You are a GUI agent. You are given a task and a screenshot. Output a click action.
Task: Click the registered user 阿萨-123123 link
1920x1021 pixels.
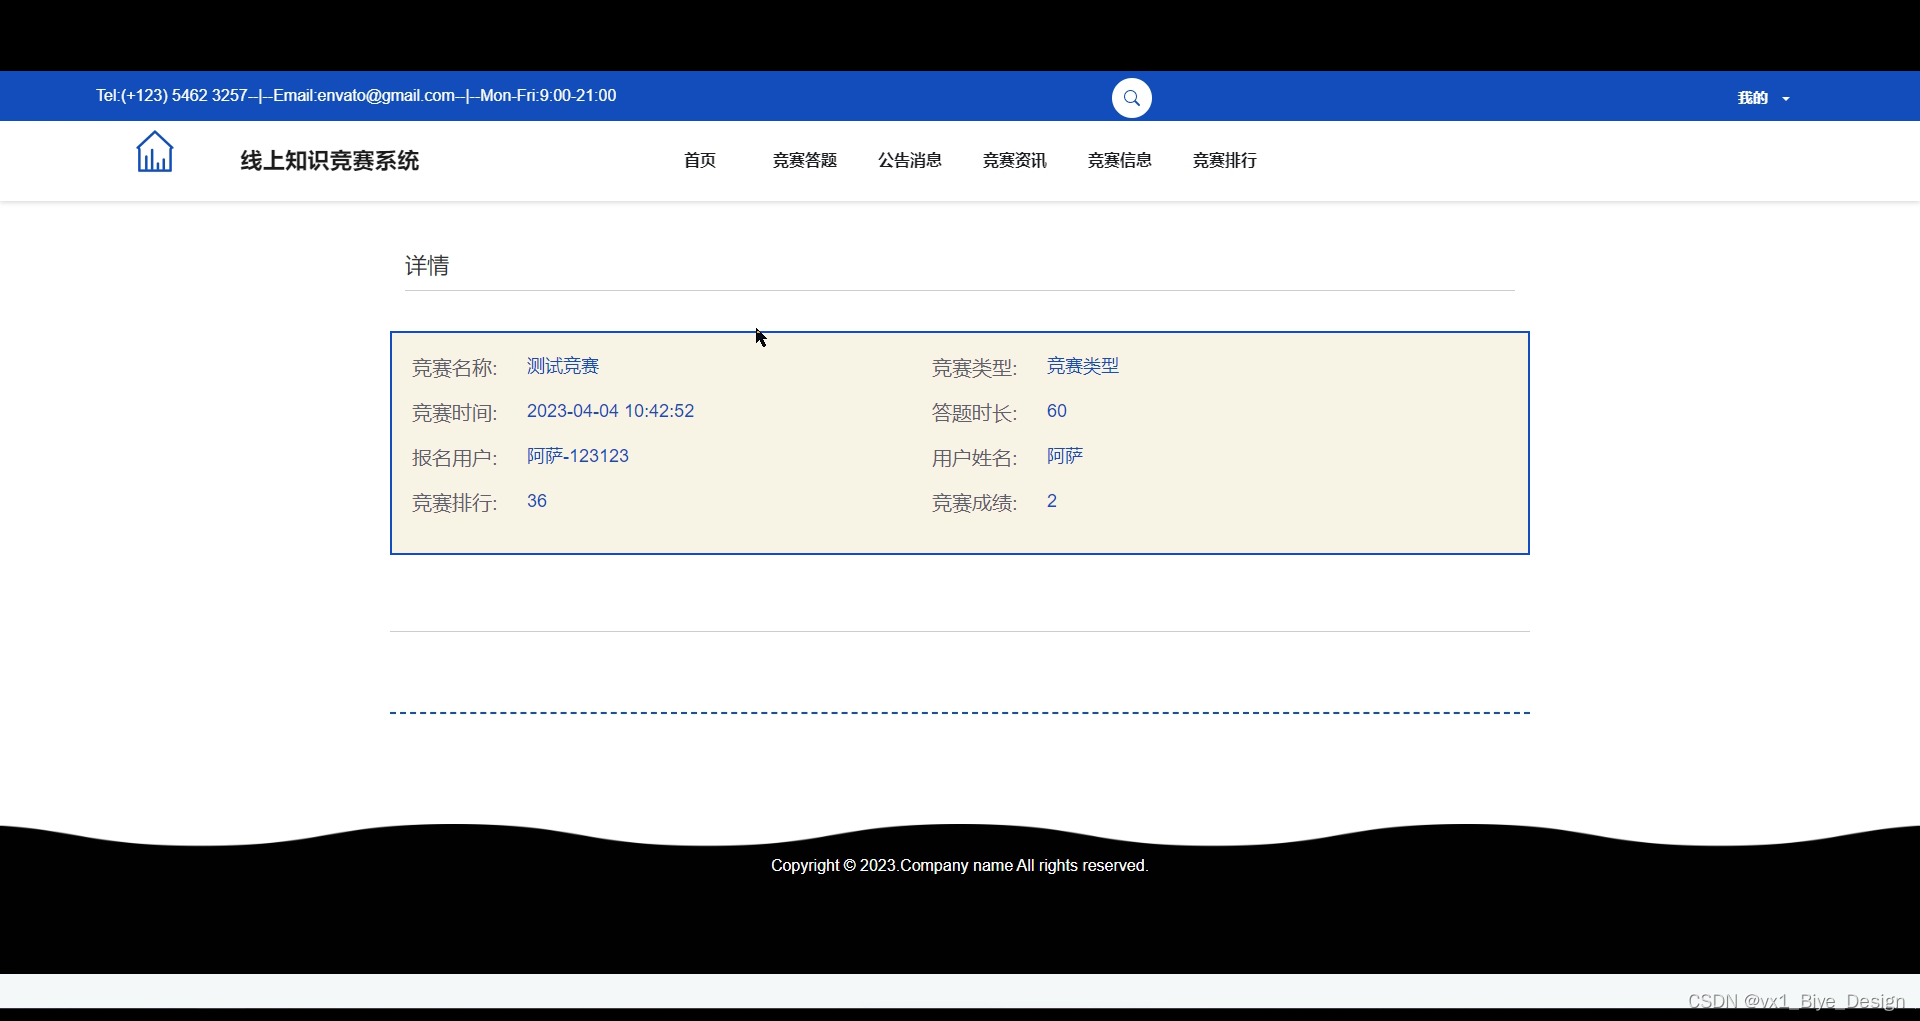click(577, 456)
